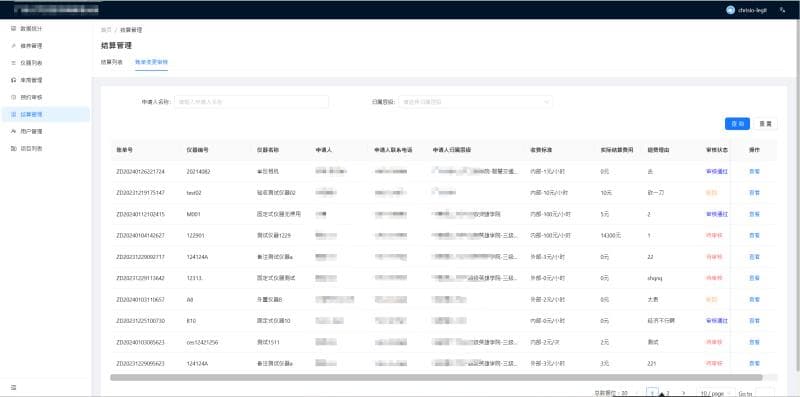Screen dimensions: 800x397
Task: Click the instrument code 20214082
Action: point(198,171)
